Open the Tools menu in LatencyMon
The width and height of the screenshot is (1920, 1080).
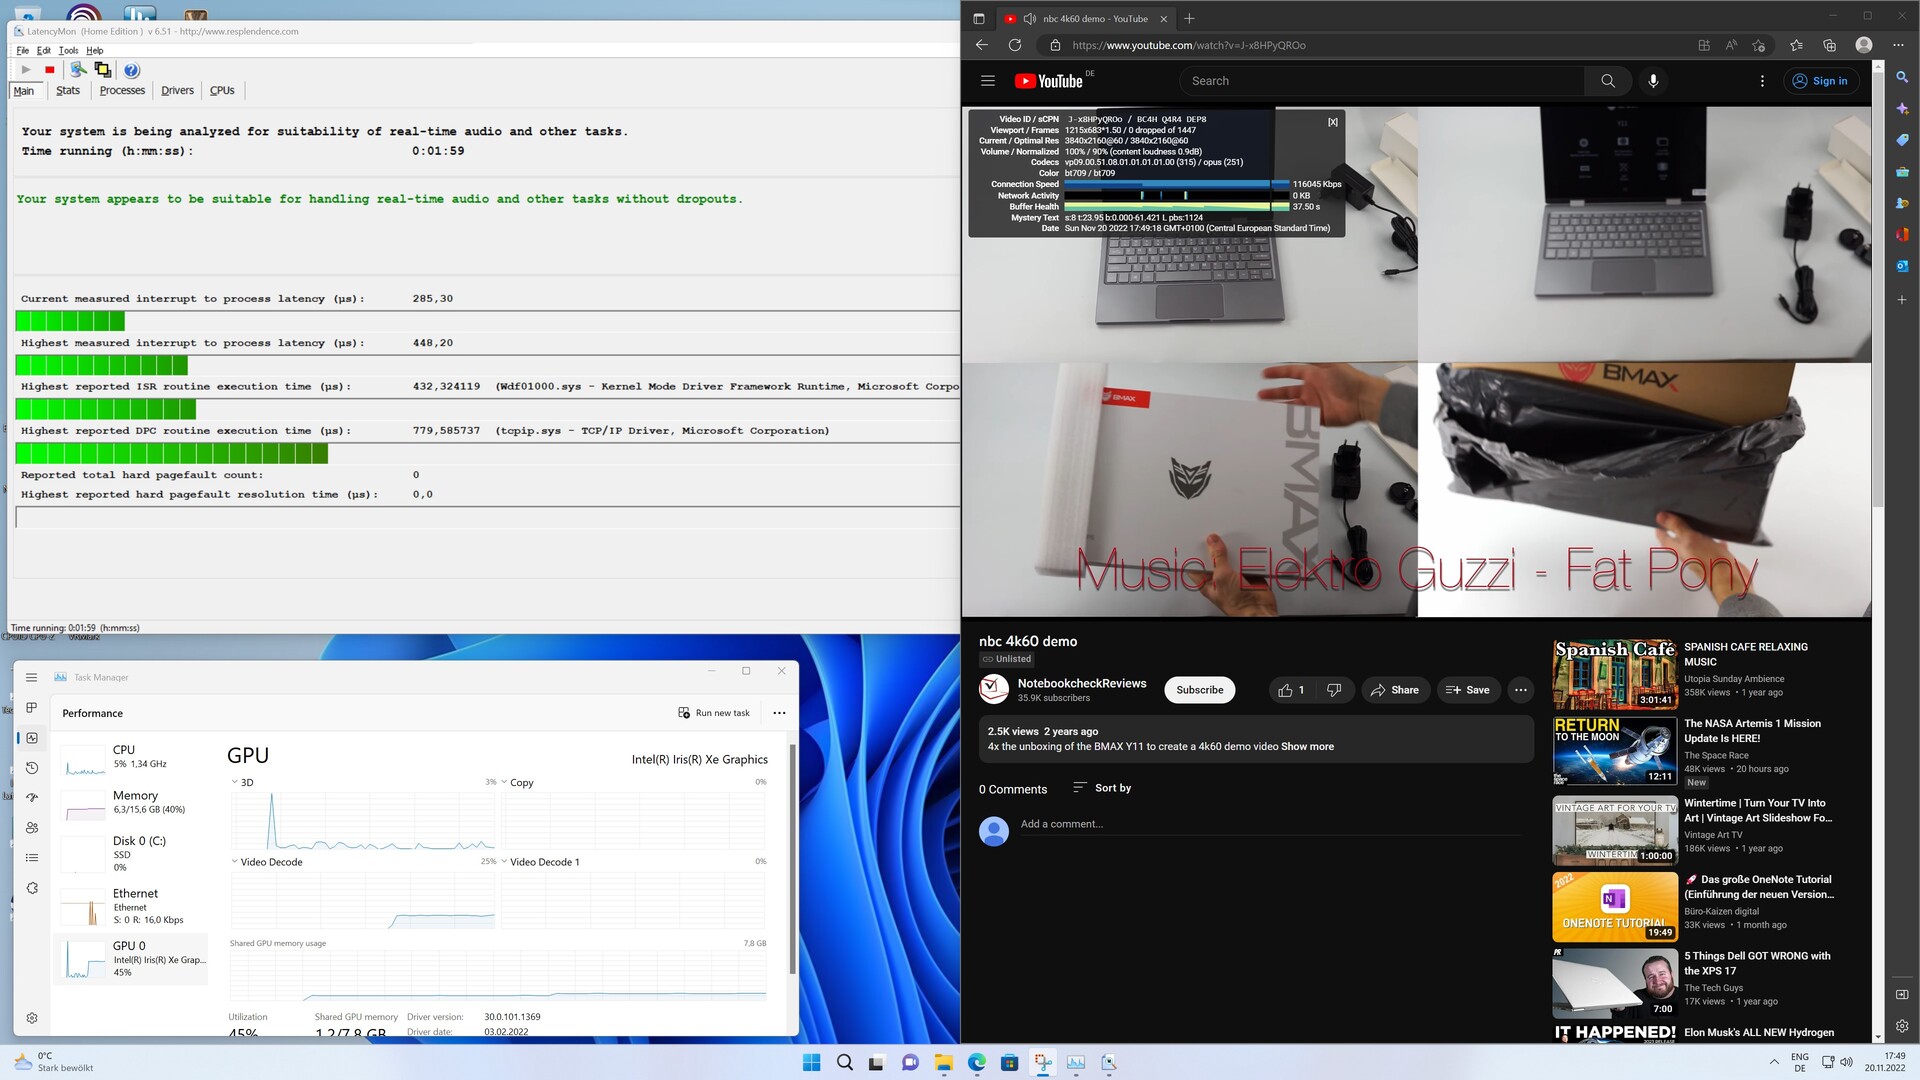pos(68,50)
